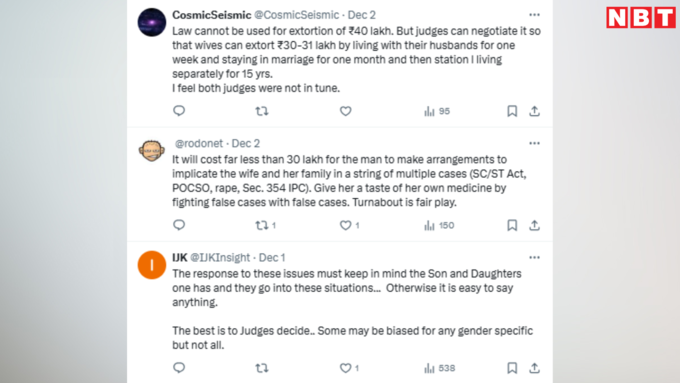Share the IJK tweet
This screenshot has width=680, height=383.
coord(534,368)
